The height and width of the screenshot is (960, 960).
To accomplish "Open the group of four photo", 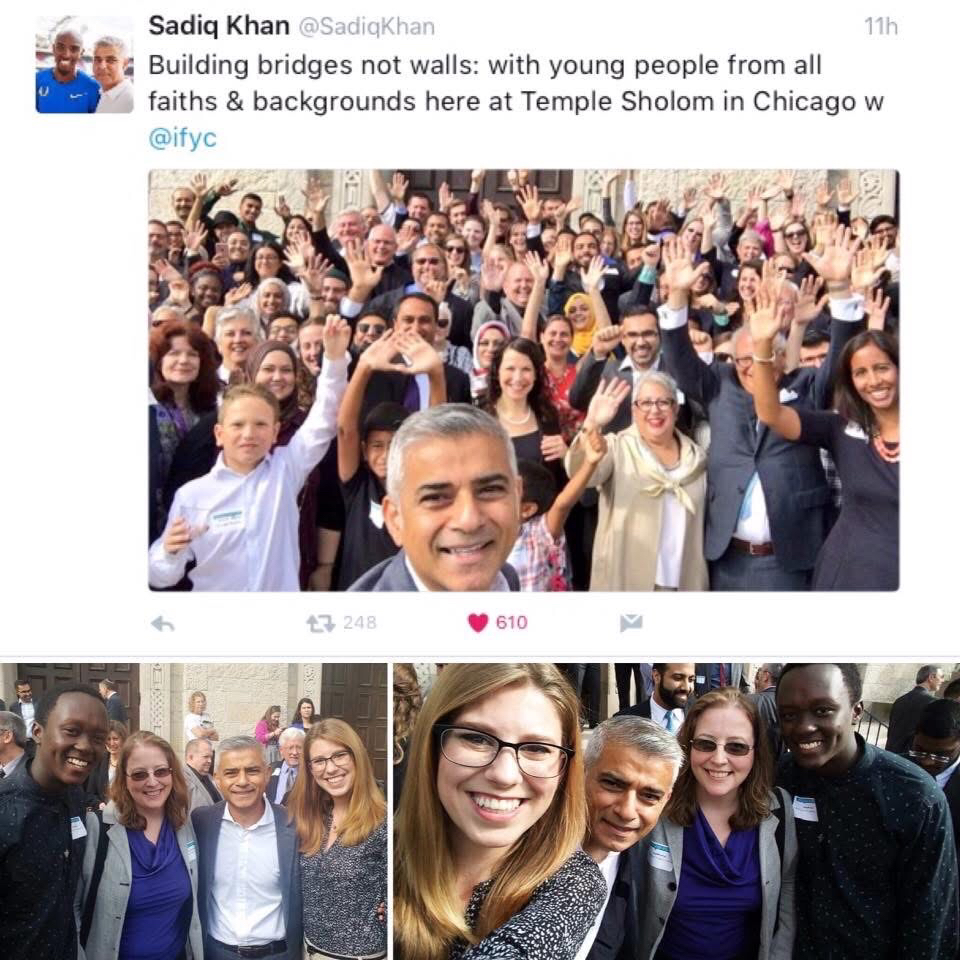I will click(193, 811).
